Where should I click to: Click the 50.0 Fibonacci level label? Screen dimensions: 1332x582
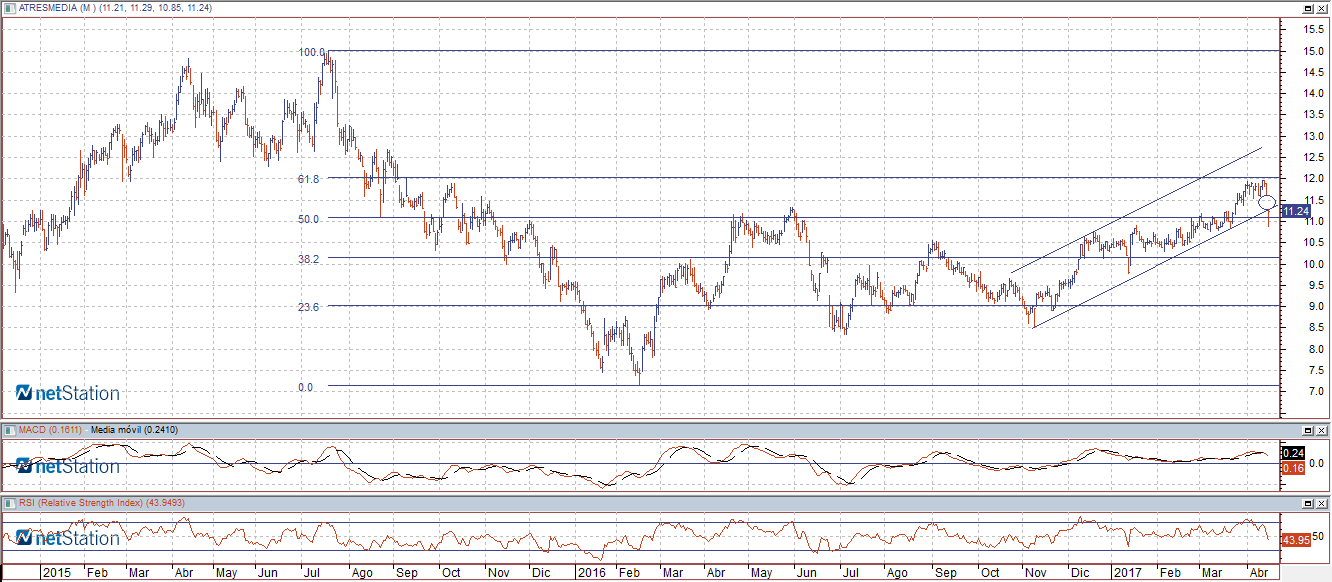(x=308, y=218)
